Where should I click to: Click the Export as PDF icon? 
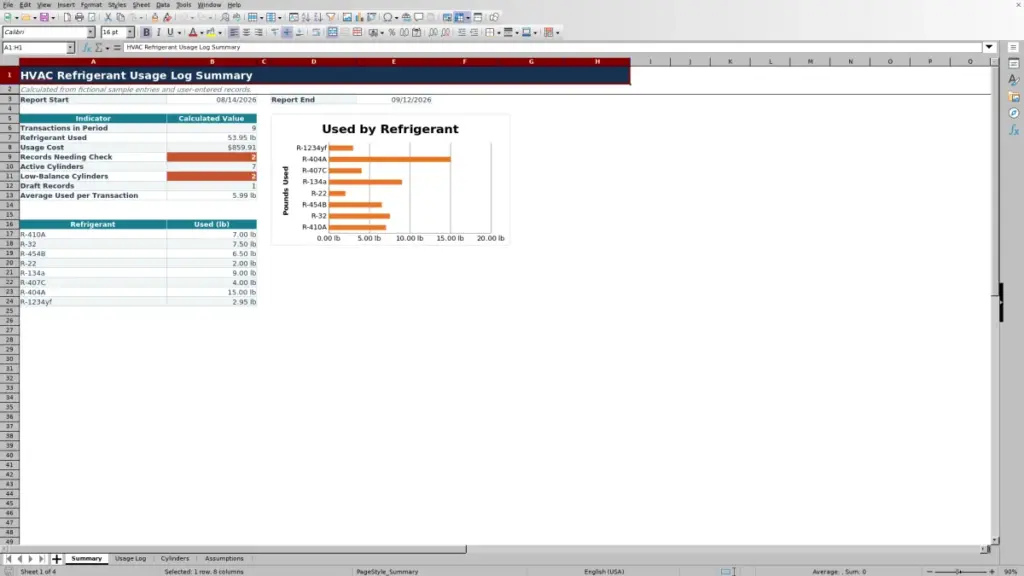tap(67, 17)
